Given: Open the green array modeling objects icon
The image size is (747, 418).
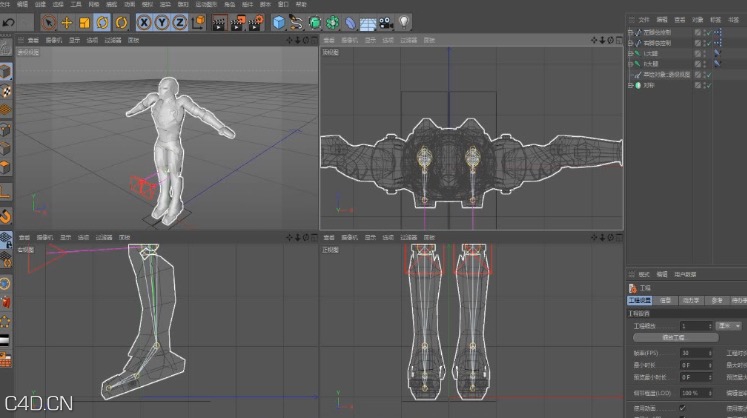Looking at the screenshot, I should pos(333,22).
